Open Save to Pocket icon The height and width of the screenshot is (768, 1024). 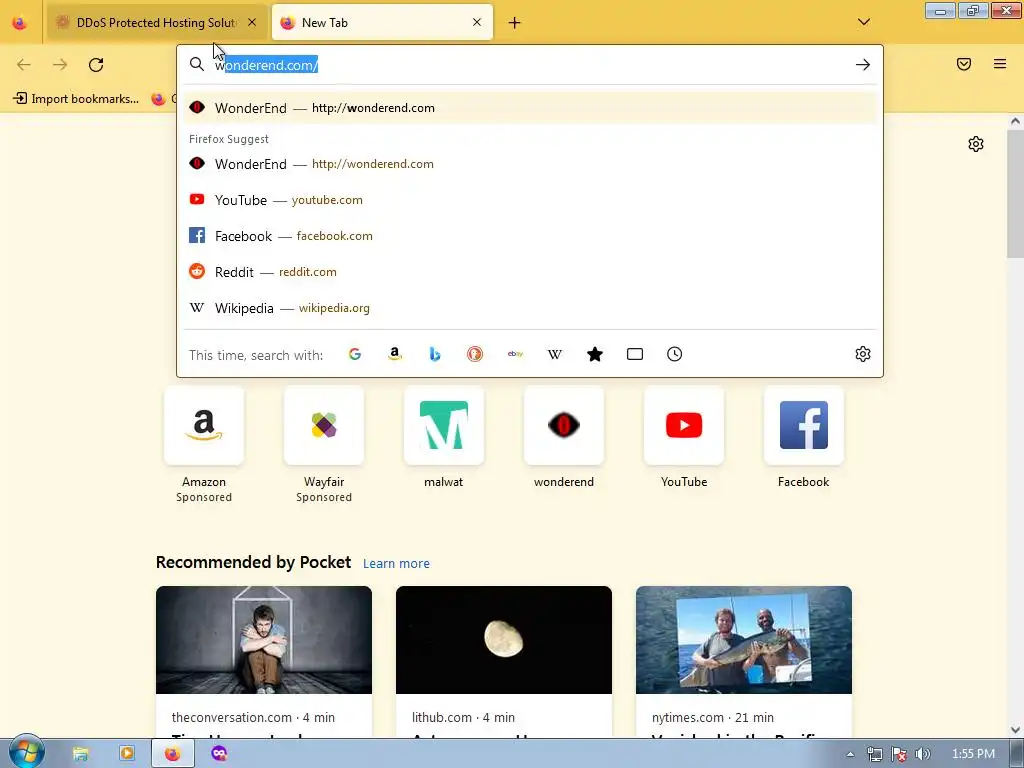pos(964,64)
